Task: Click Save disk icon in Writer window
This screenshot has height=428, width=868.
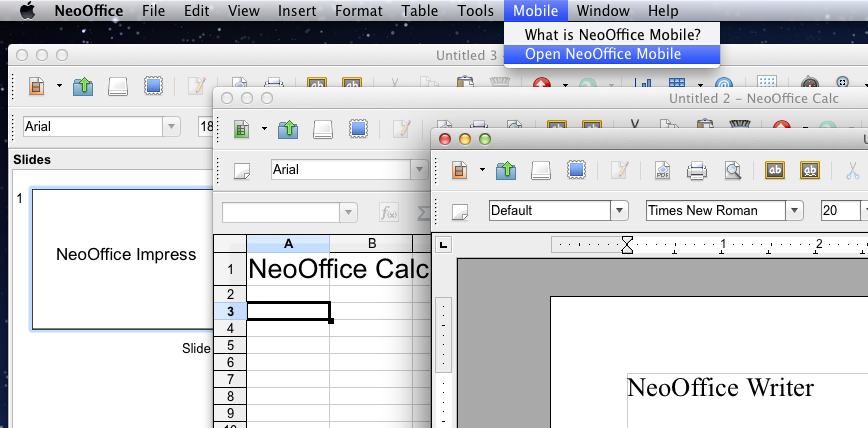Action: (541, 170)
